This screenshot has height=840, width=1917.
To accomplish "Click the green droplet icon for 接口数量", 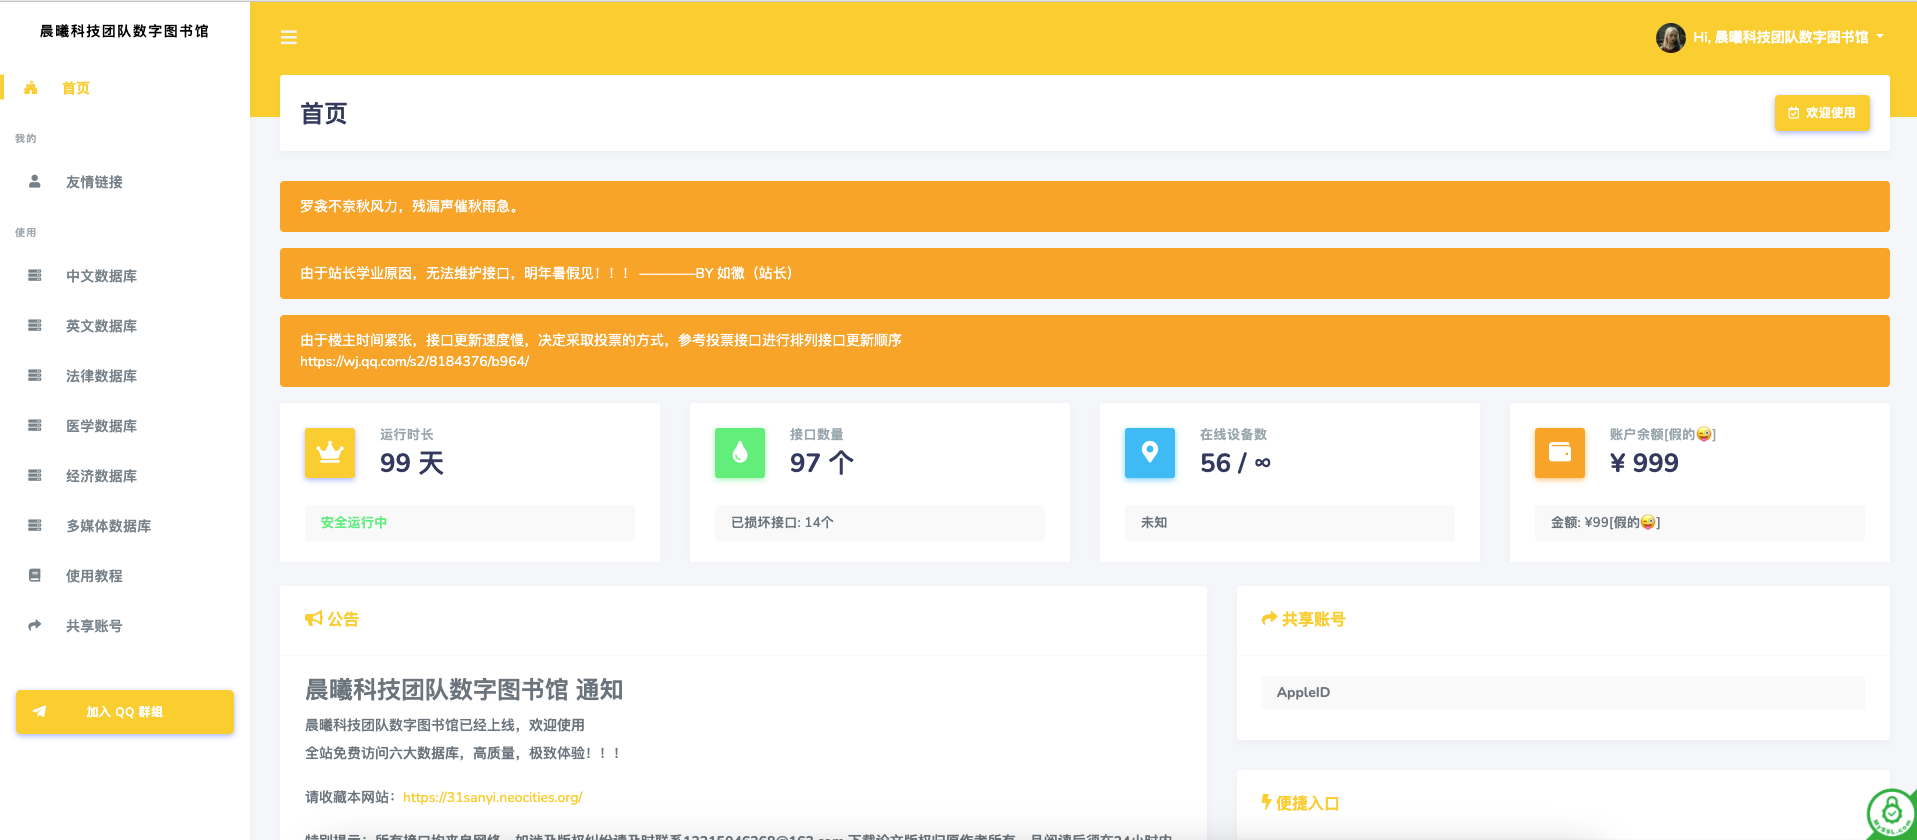I will click(740, 453).
